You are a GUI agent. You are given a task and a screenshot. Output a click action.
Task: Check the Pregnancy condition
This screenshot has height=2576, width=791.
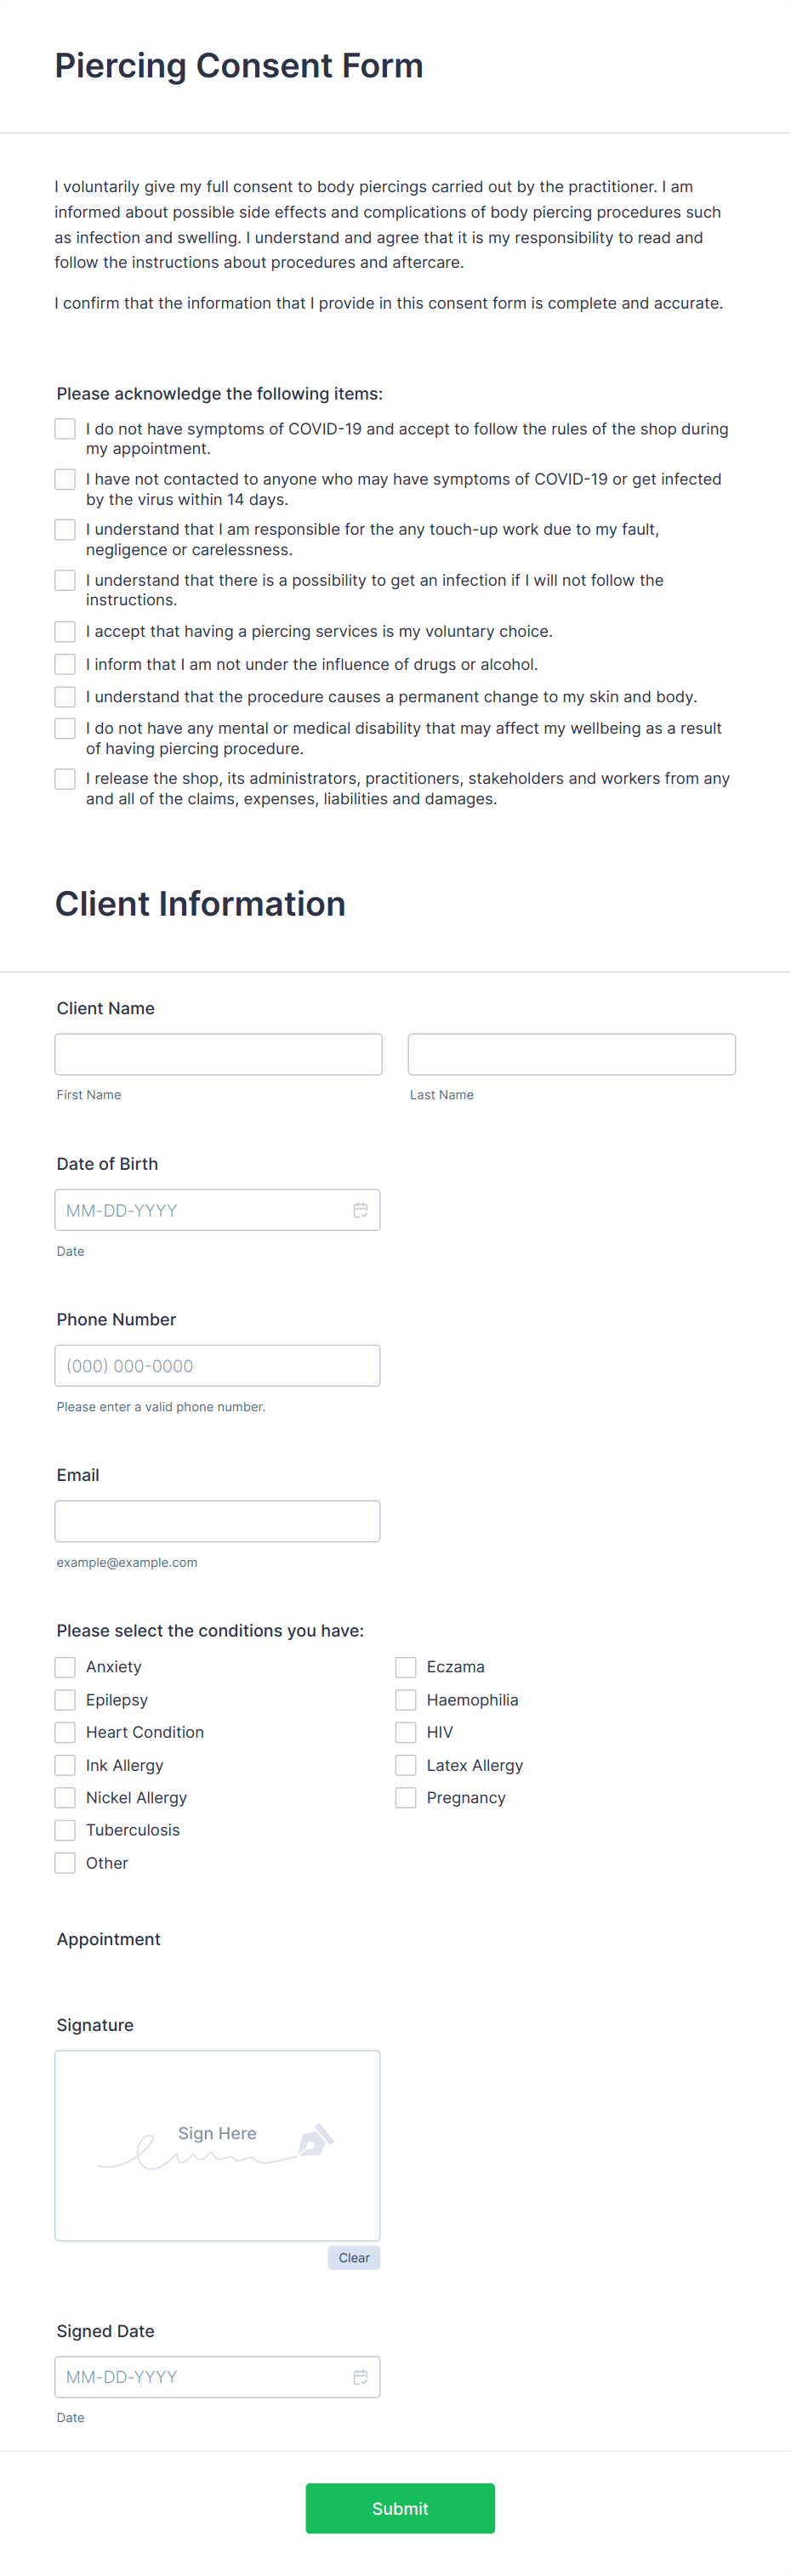click(406, 1797)
